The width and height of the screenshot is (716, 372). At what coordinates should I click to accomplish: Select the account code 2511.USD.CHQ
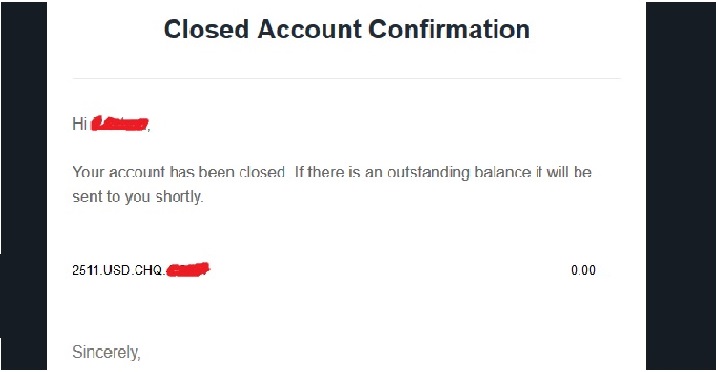tap(118, 270)
